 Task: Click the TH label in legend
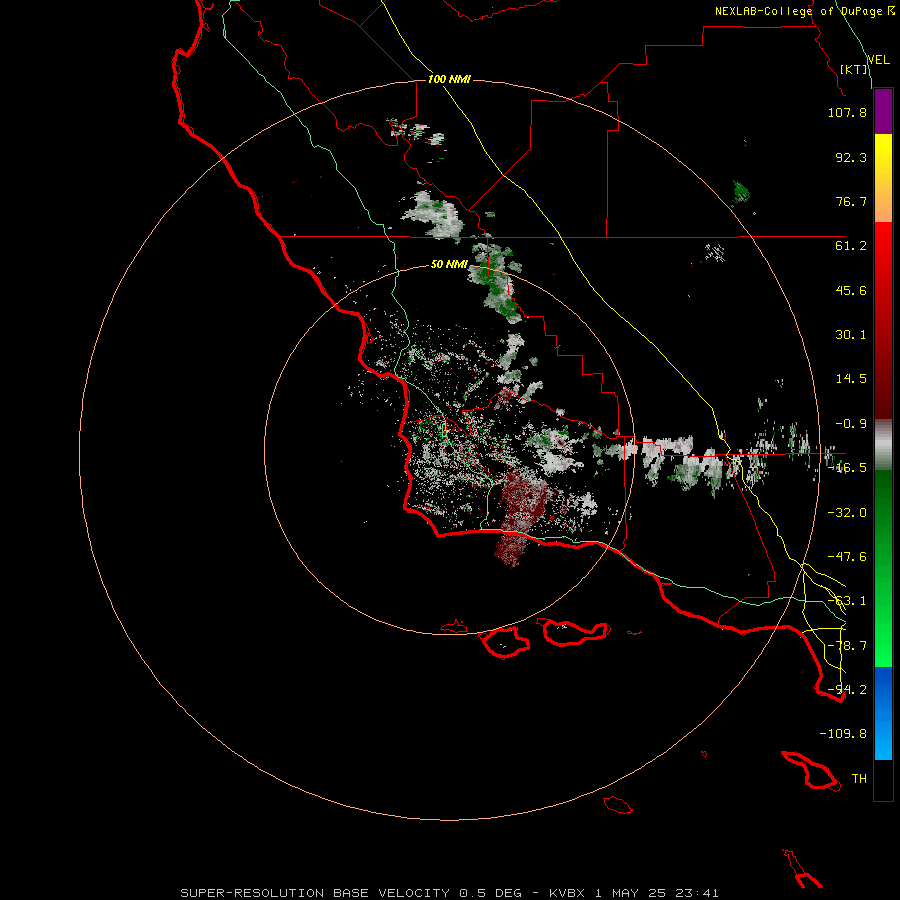859,779
